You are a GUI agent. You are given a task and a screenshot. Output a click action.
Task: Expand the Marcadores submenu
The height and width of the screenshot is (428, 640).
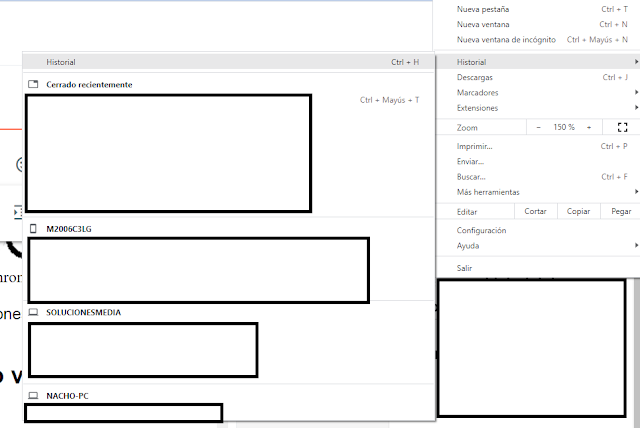[478, 93]
